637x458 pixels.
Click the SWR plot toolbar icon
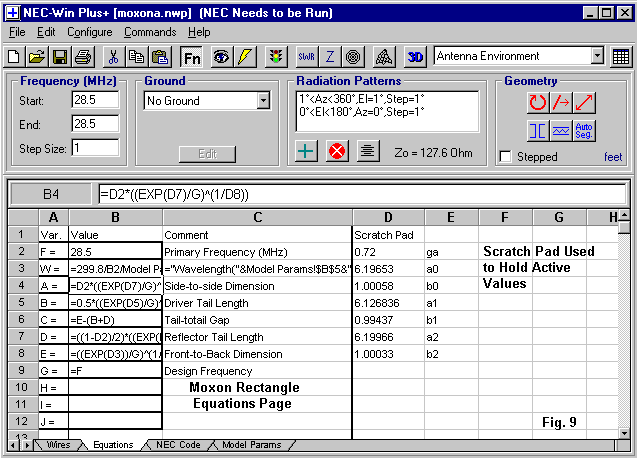(307, 57)
